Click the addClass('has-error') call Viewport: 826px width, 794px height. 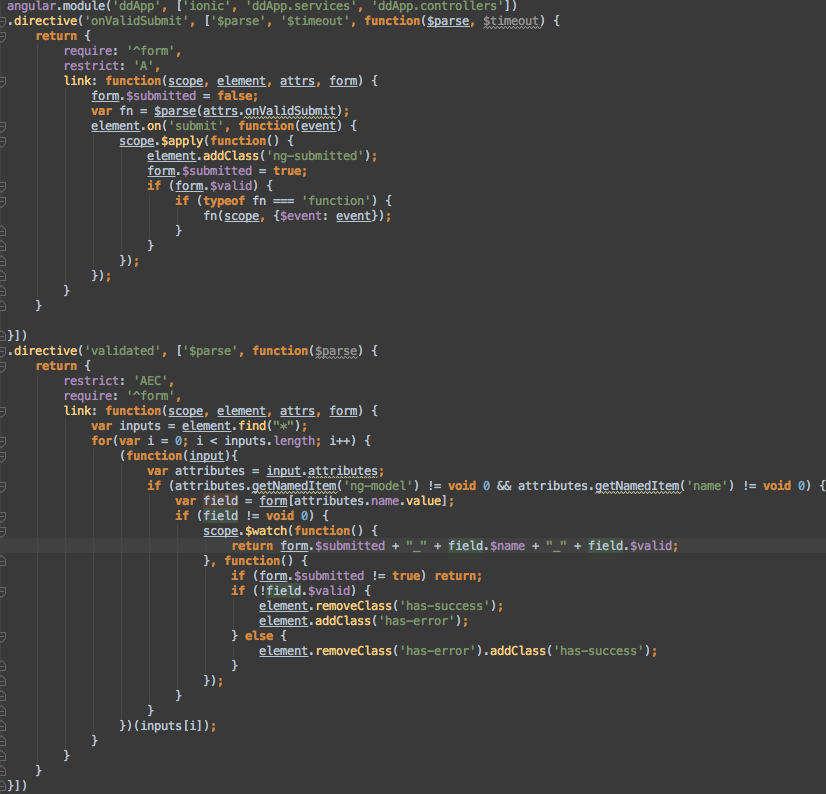(388, 621)
